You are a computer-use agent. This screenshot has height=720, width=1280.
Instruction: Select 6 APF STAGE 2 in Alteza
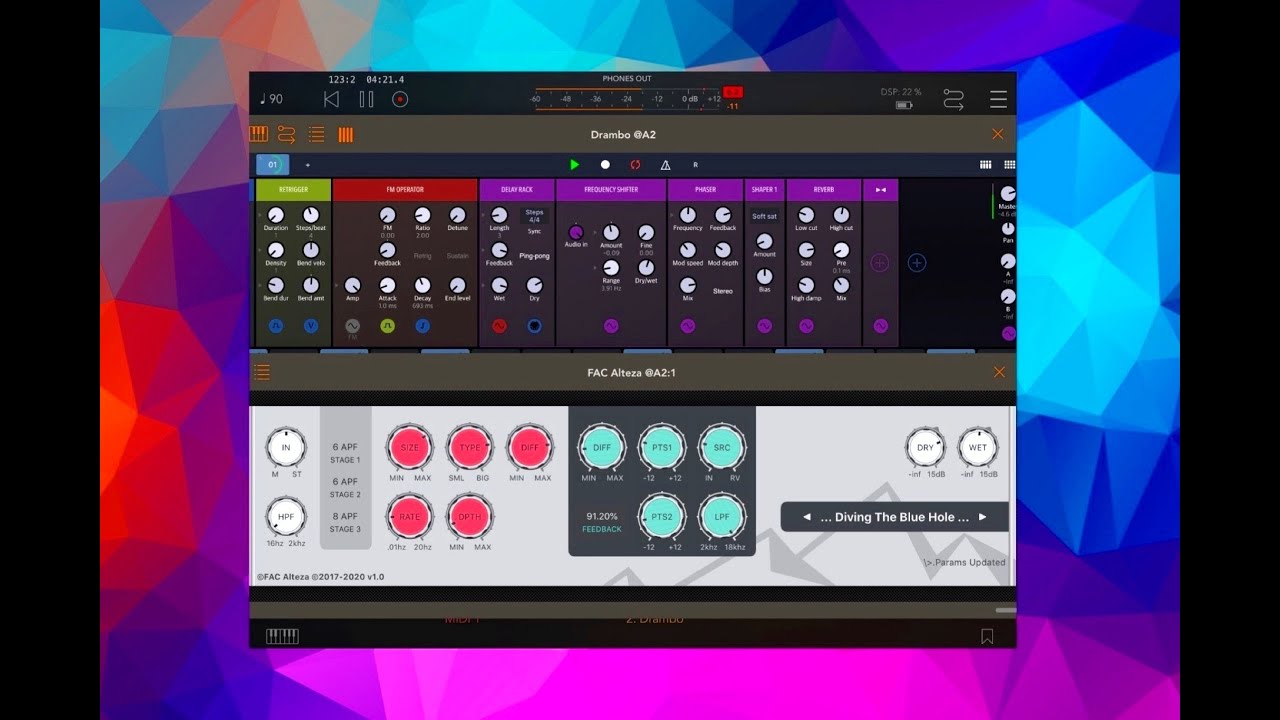click(345, 487)
